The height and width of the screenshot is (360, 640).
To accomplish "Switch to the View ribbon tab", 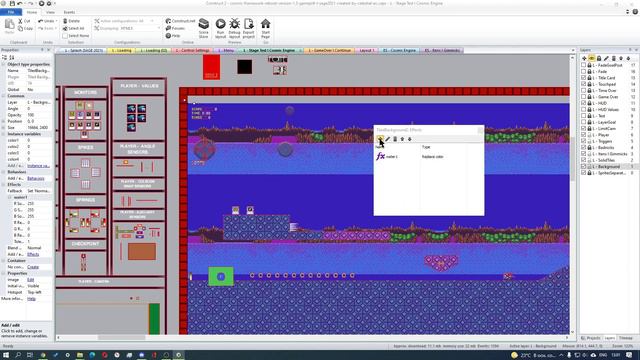I will tap(50, 12).
